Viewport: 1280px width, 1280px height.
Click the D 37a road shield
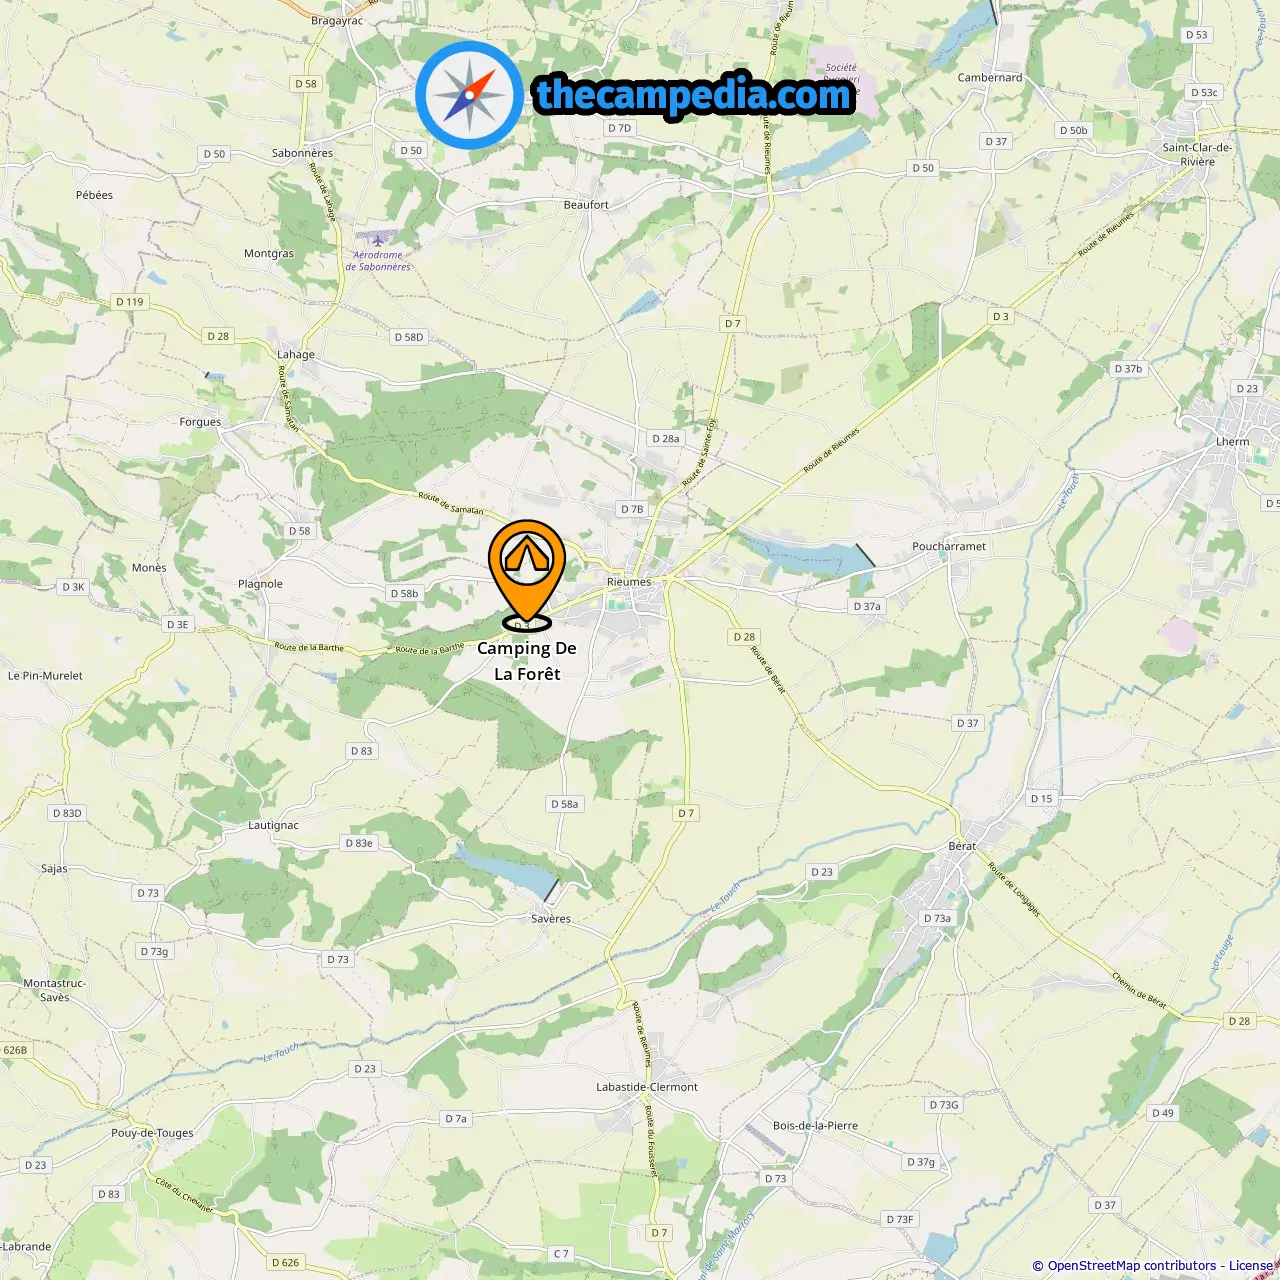[867, 606]
